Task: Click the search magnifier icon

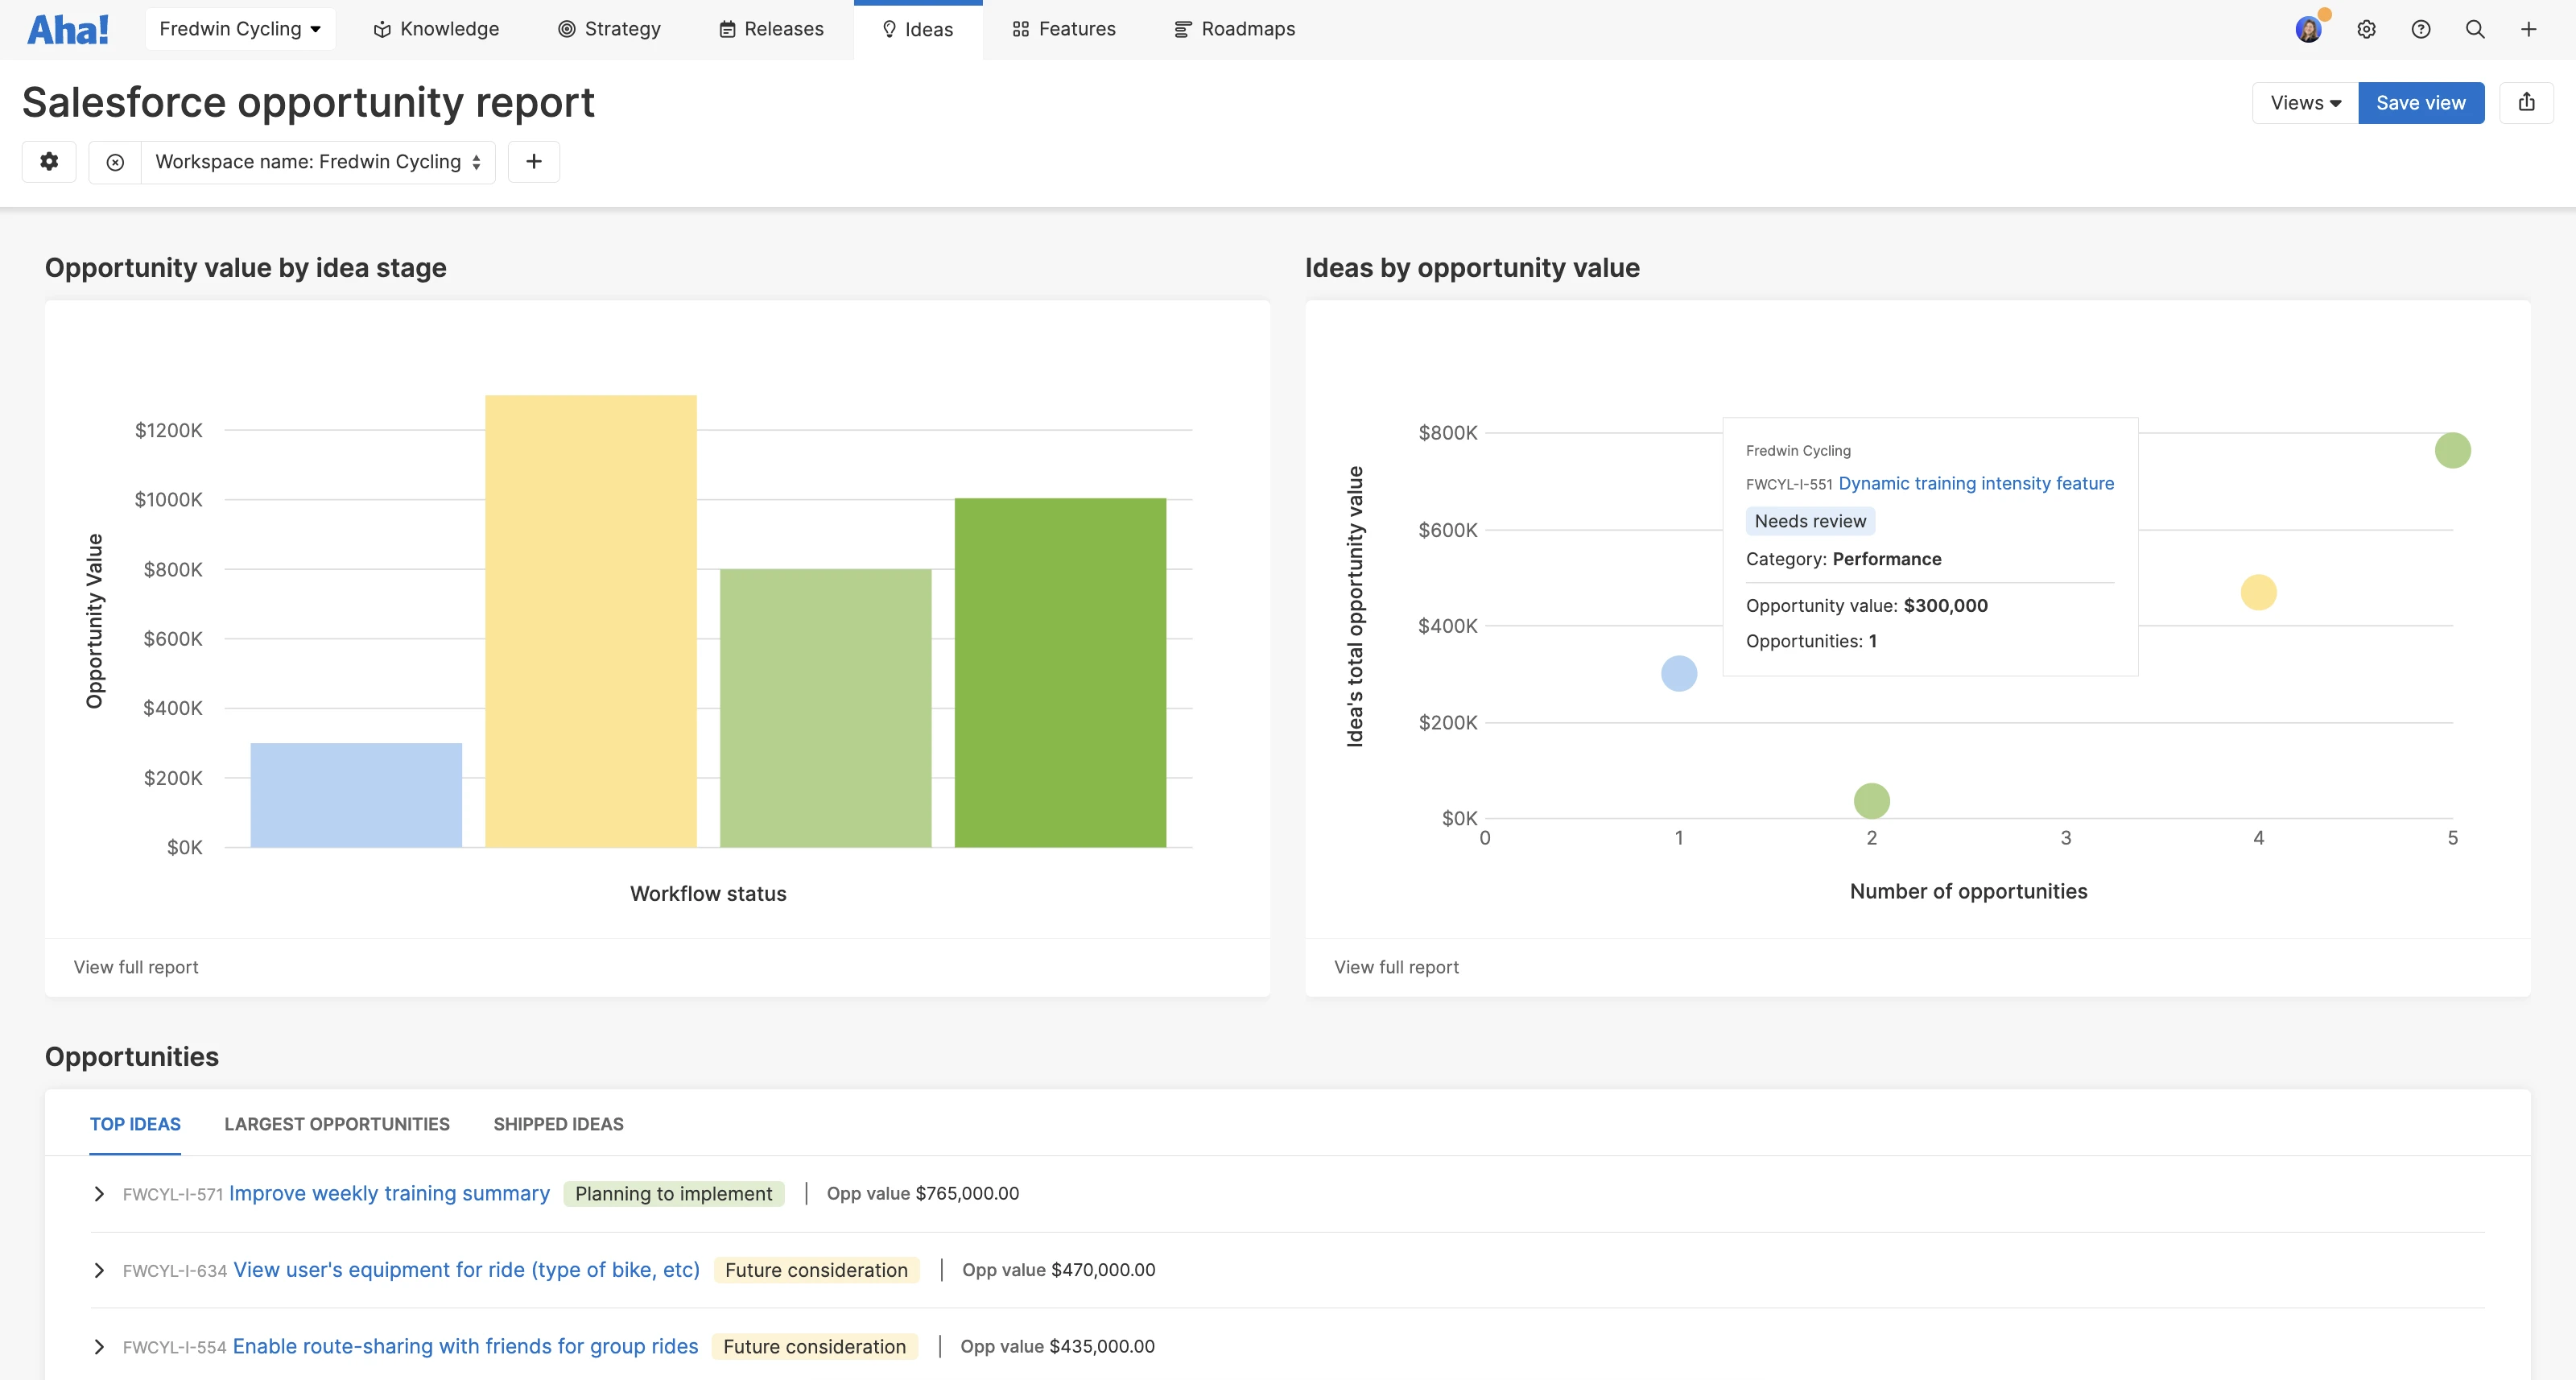Action: tap(2474, 29)
